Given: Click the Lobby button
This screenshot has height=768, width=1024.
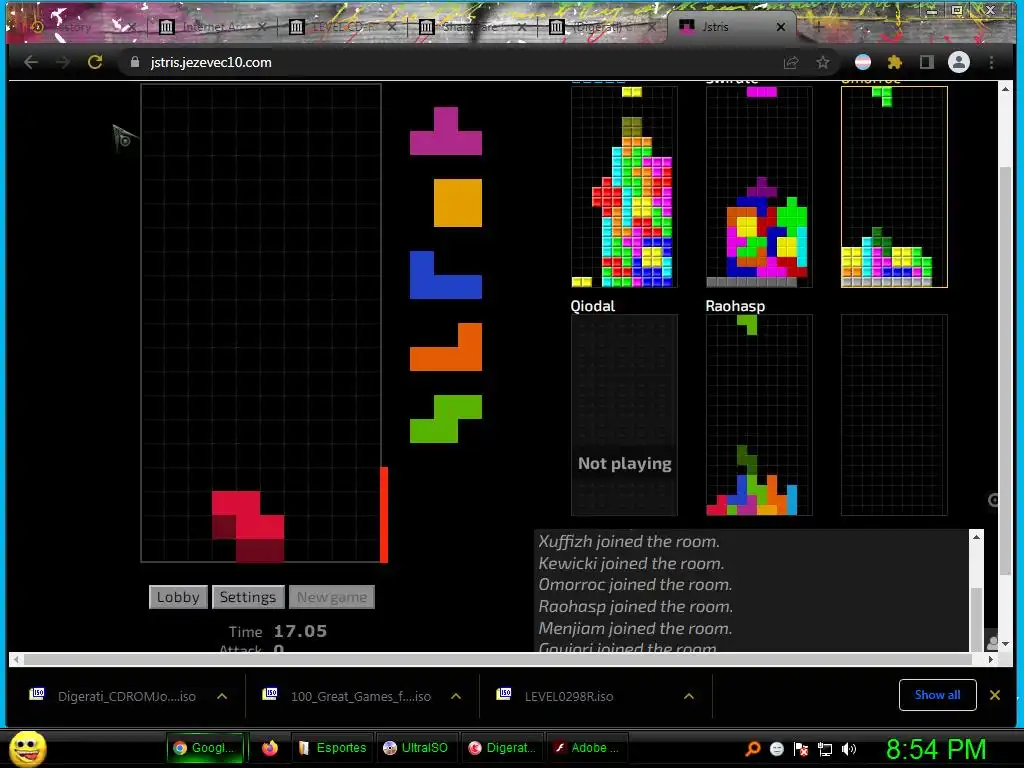Looking at the screenshot, I should pos(178,597).
